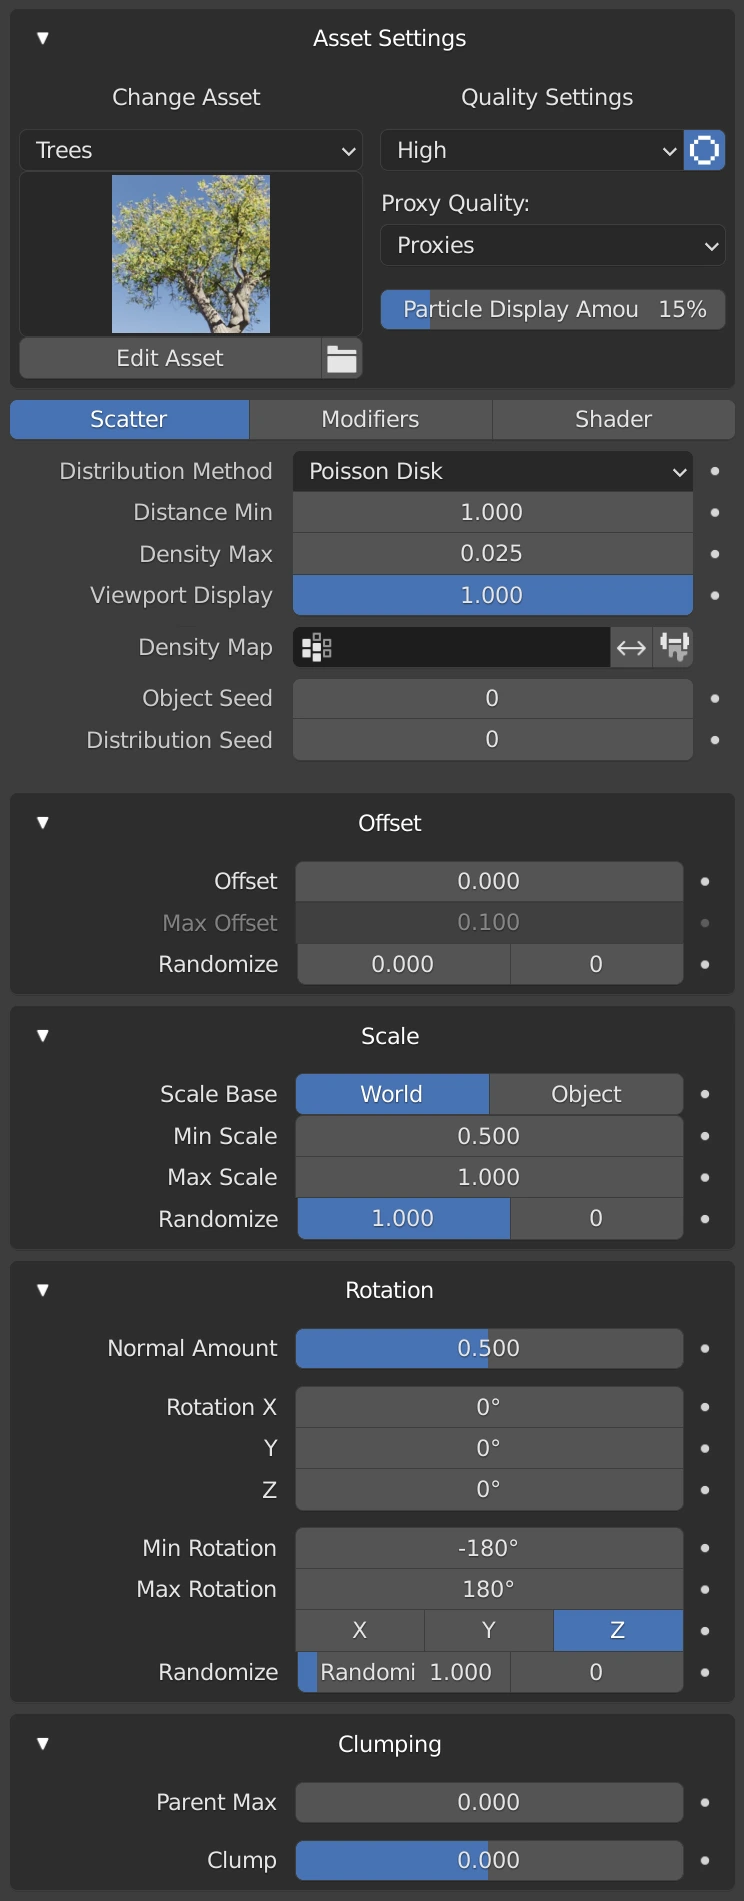Viewport: 744px width, 1901px height.
Task: Open the Proxies quality dropdown
Action: coord(552,246)
